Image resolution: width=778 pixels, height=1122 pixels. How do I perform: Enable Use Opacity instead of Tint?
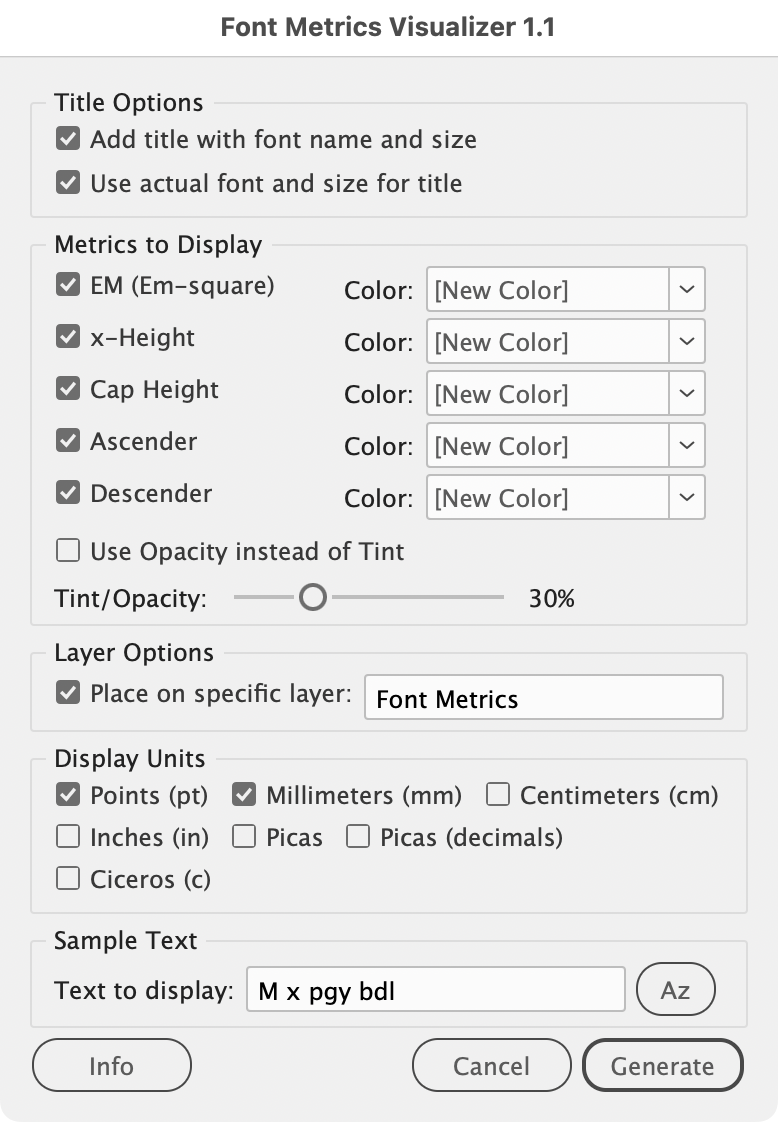tap(68, 551)
